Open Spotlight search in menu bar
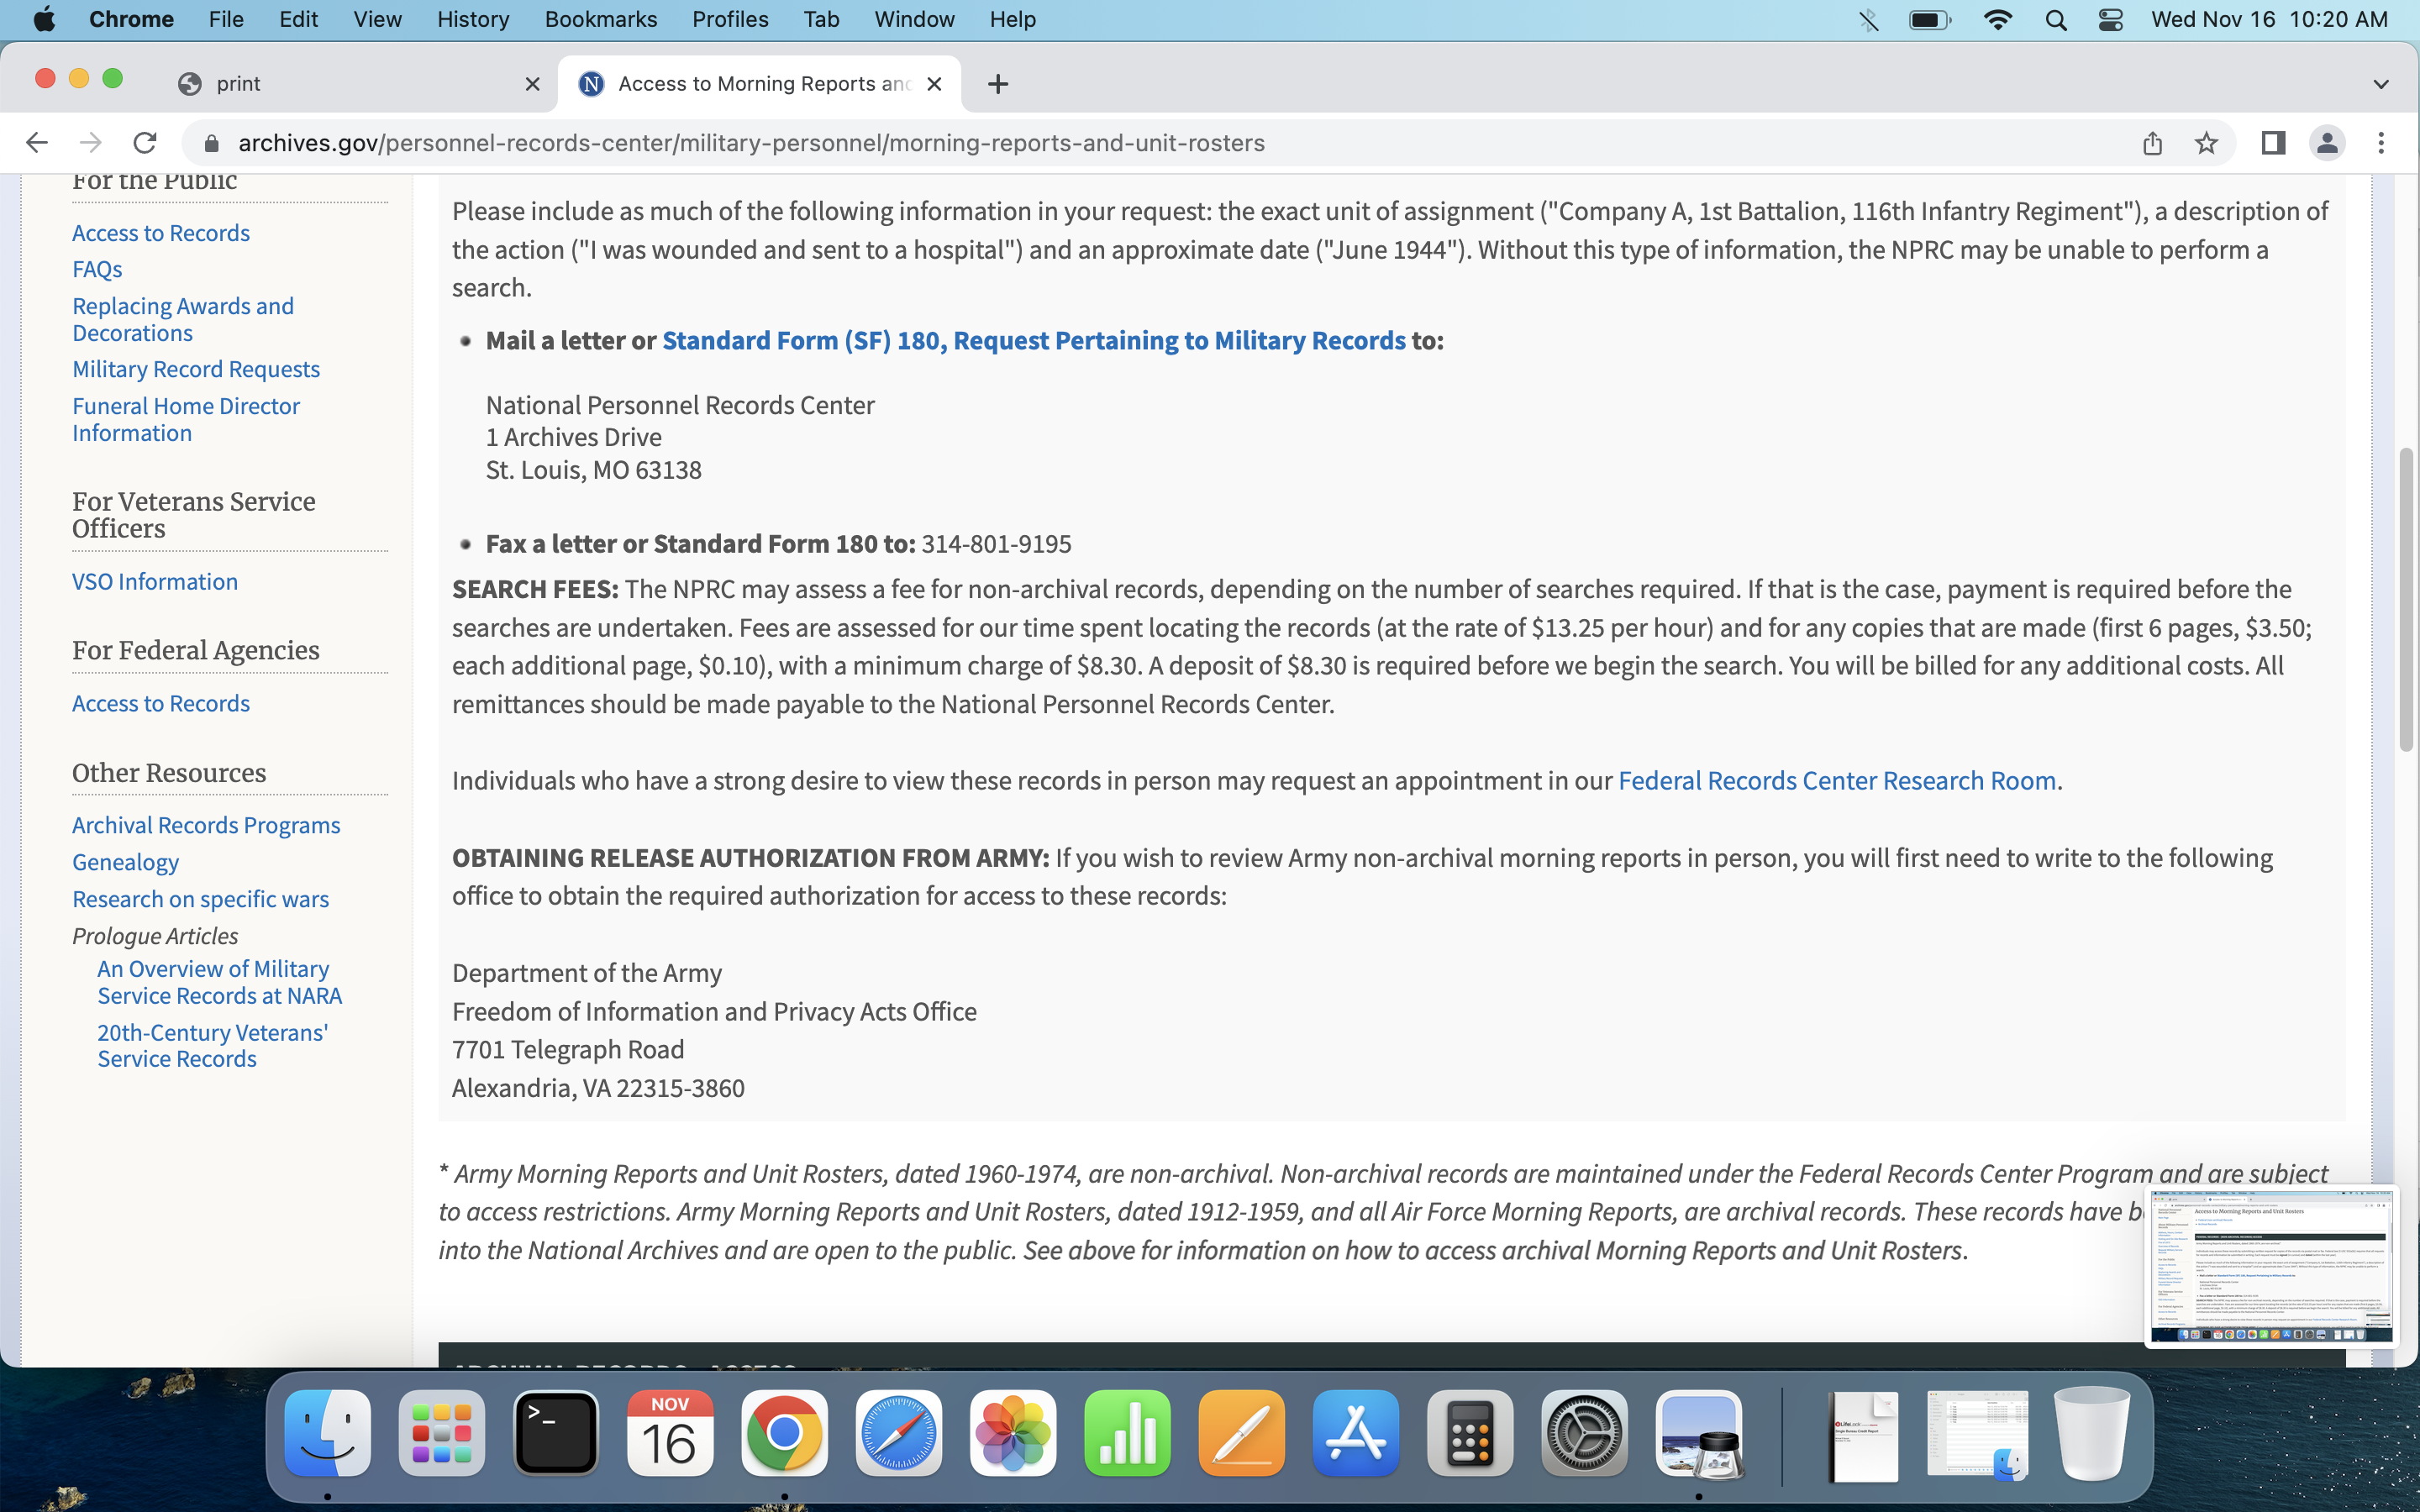Screen dimensions: 2420x1512 click(x=2056, y=19)
